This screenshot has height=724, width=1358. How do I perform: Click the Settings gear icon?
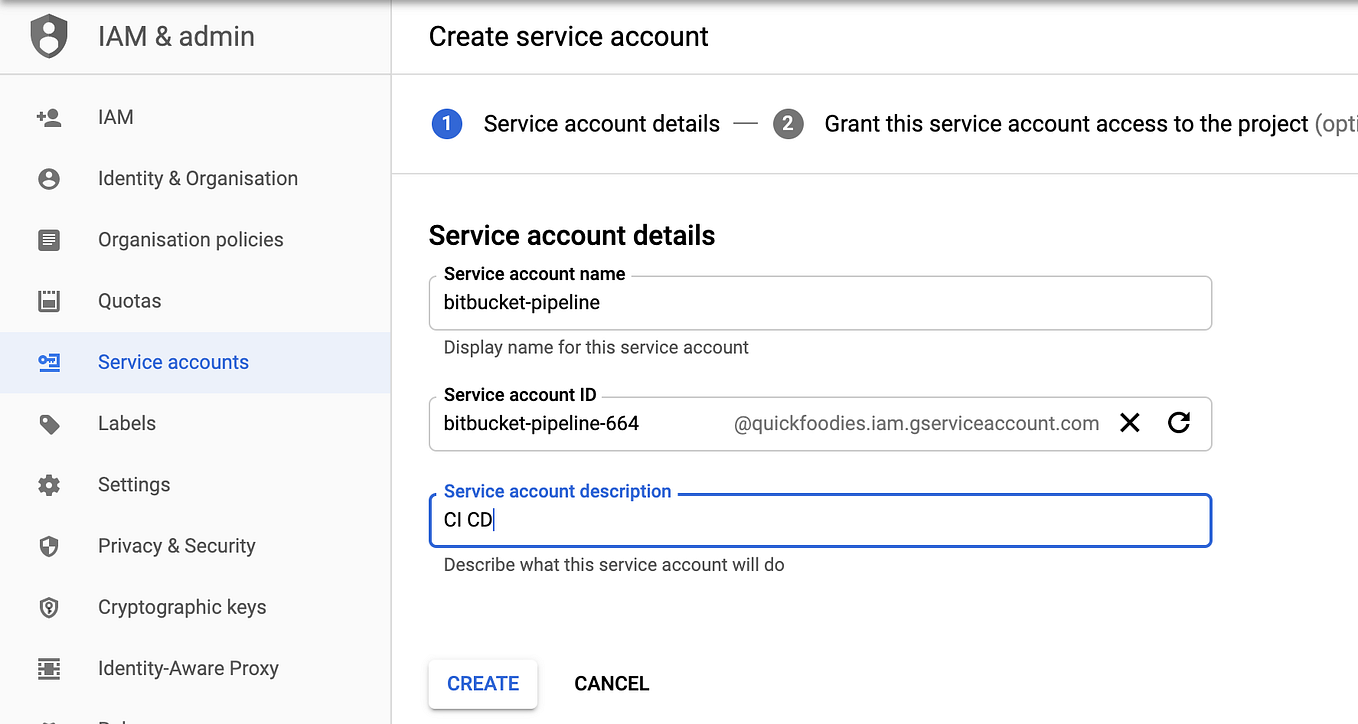49,485
